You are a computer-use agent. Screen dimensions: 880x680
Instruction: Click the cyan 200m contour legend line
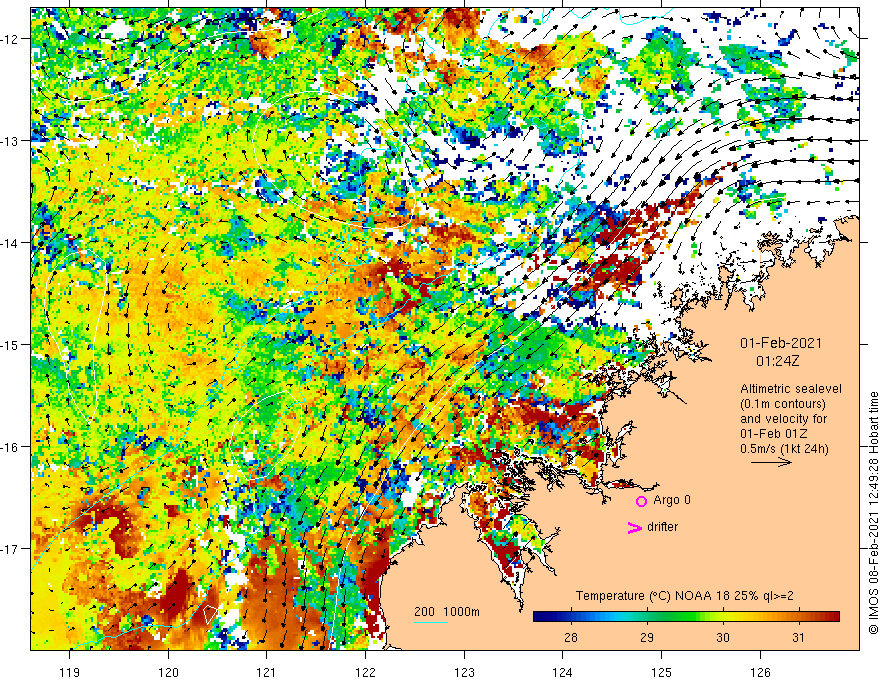430,622
